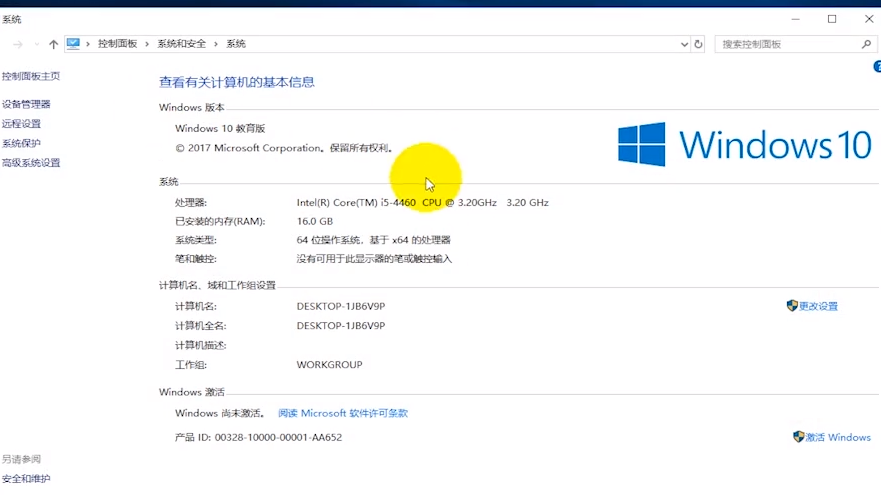The image size is (881, 495).
Task: Open 设备管理器 from sidebar
Action: pyautogui.click(x=26, y=105)
